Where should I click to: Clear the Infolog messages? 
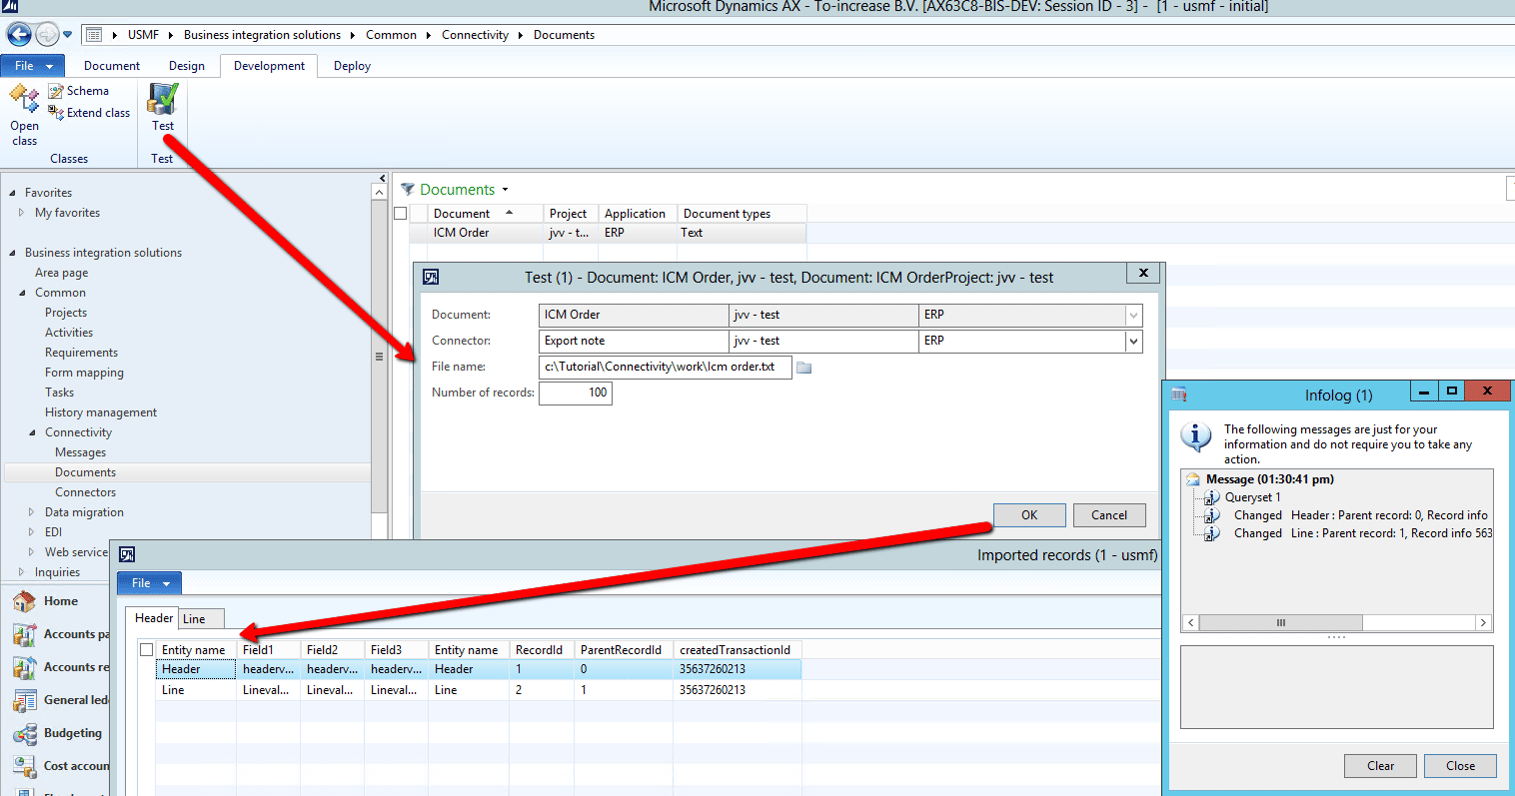click(1380, 766)
